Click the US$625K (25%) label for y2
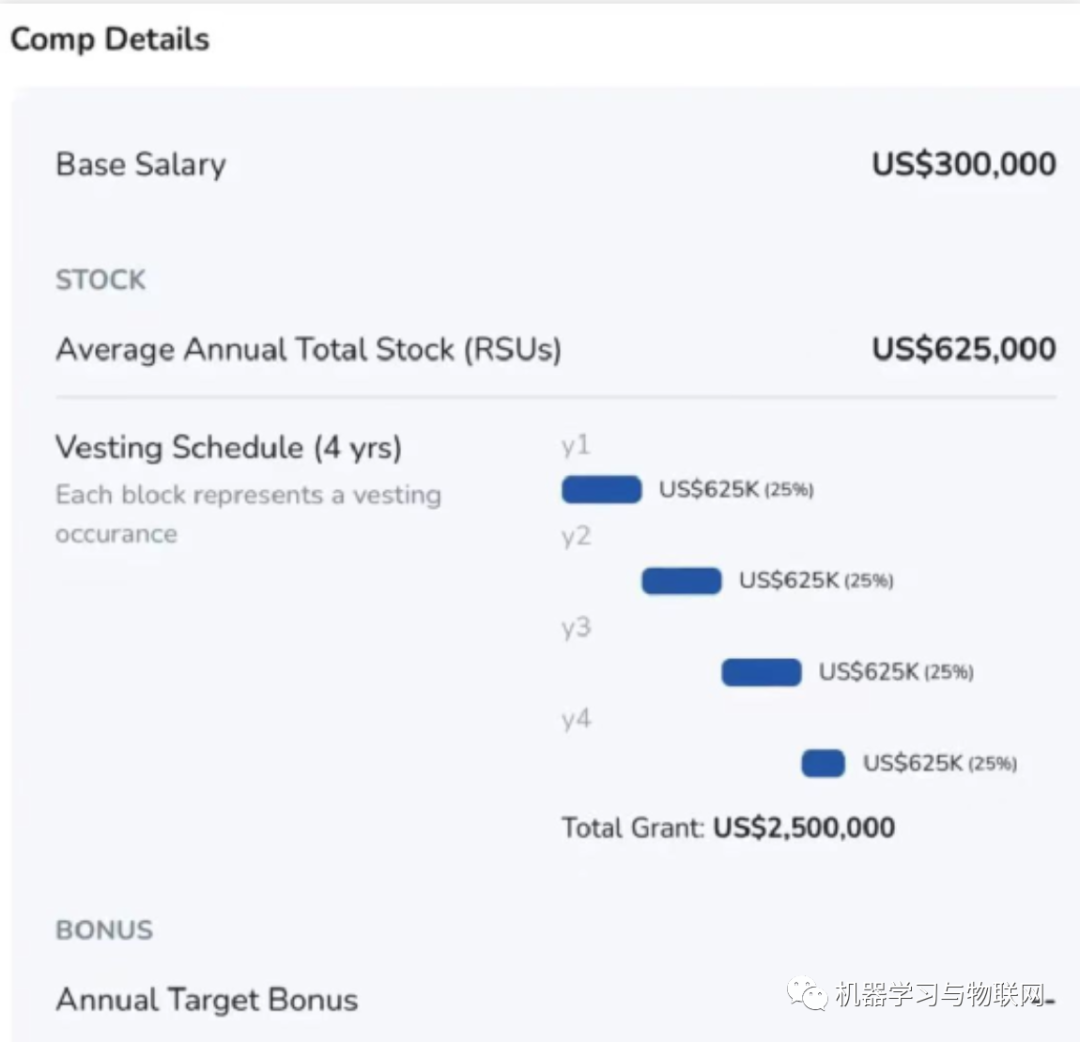The width and height of the screenshot is (1080, 1042). (816, 581)
